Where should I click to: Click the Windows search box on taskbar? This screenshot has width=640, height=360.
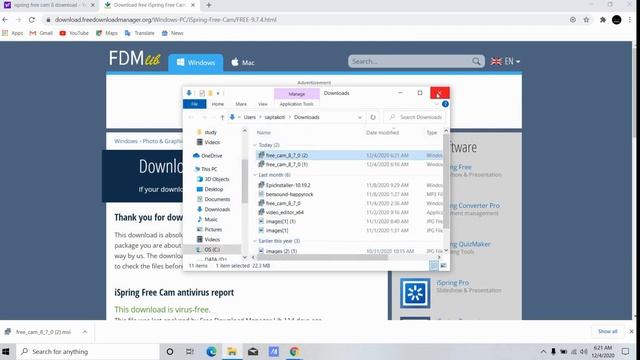(88, 351)
